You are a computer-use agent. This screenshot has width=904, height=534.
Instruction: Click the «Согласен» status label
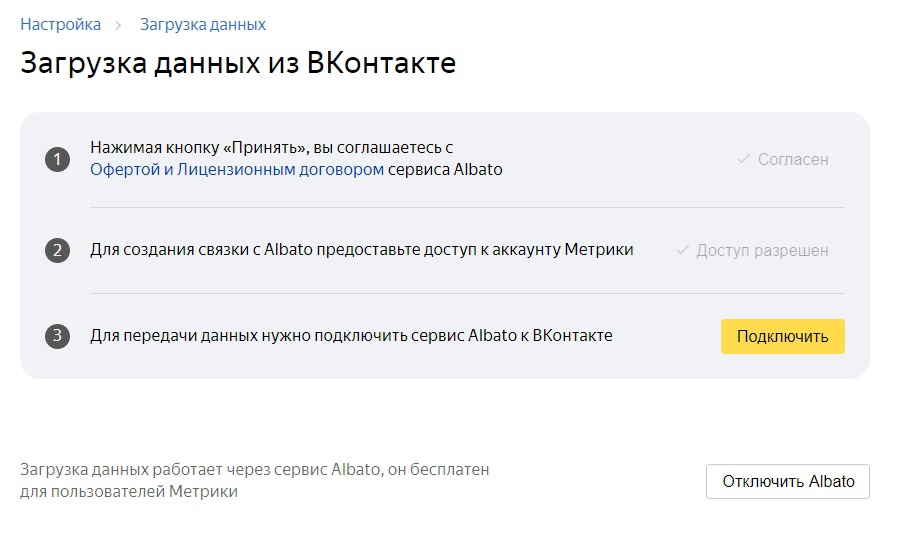pyautogui.click(x=793, y=159)
